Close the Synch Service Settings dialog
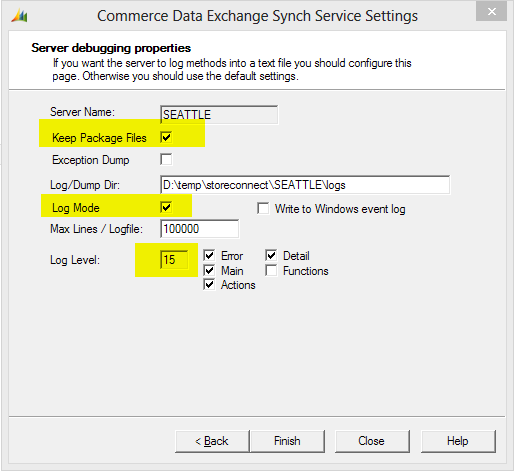The width and height of the screenshot is (514, 471). point(491,12)
